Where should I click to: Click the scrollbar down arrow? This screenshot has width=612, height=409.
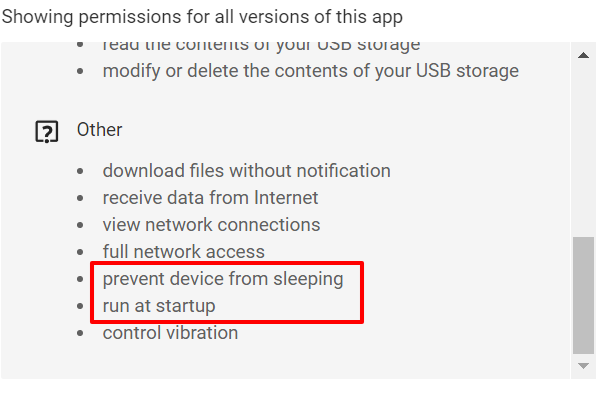(x=583, y=366)
